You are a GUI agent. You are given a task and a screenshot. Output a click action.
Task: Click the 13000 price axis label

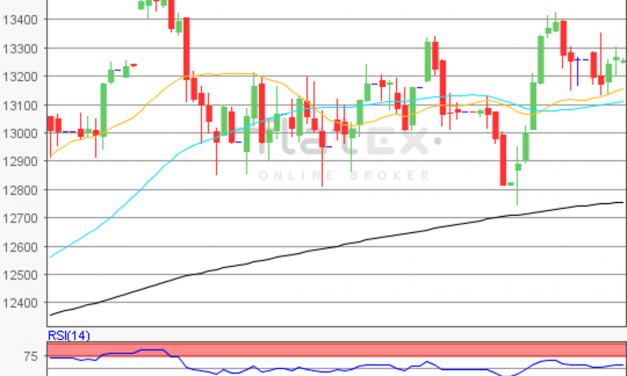[x=20, y=134]
